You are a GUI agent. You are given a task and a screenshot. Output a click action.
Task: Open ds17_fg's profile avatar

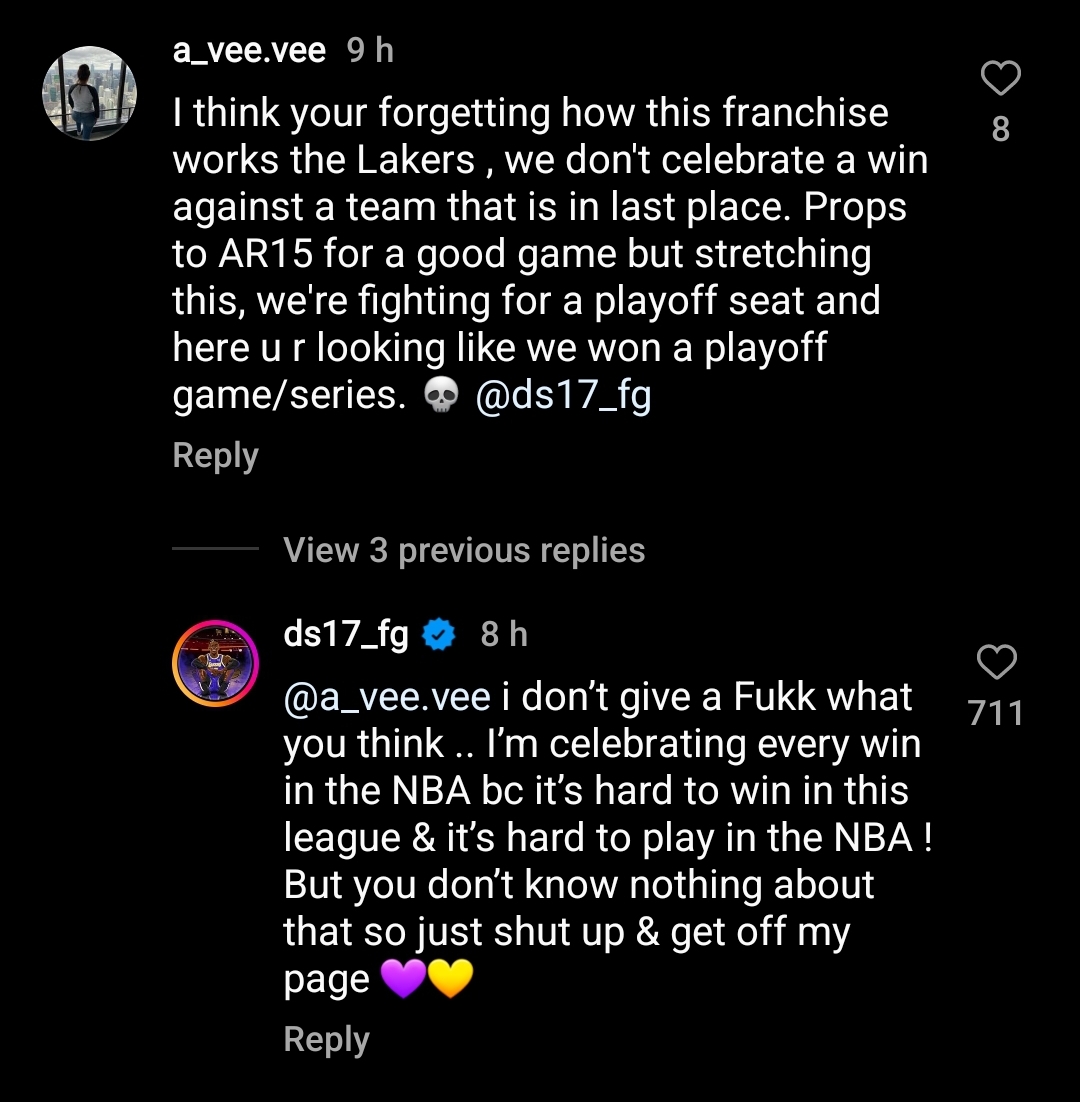pos(216,663)
